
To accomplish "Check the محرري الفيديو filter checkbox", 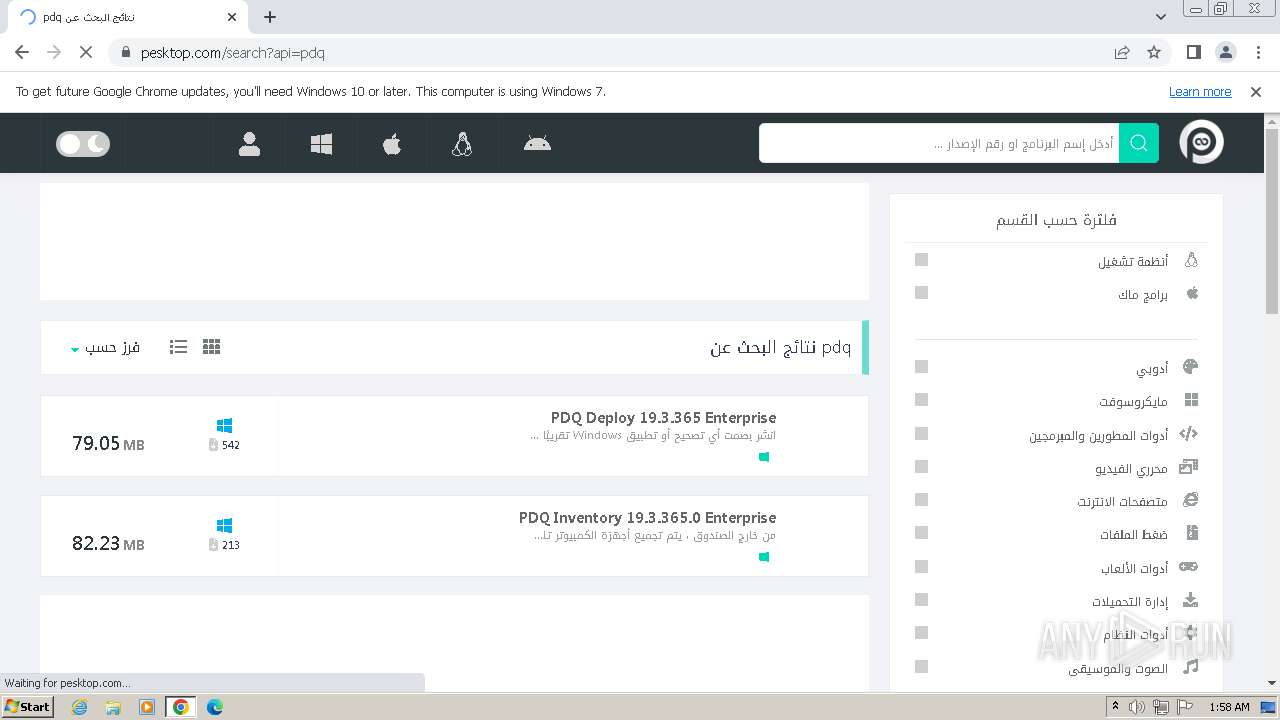I will 921,467.
